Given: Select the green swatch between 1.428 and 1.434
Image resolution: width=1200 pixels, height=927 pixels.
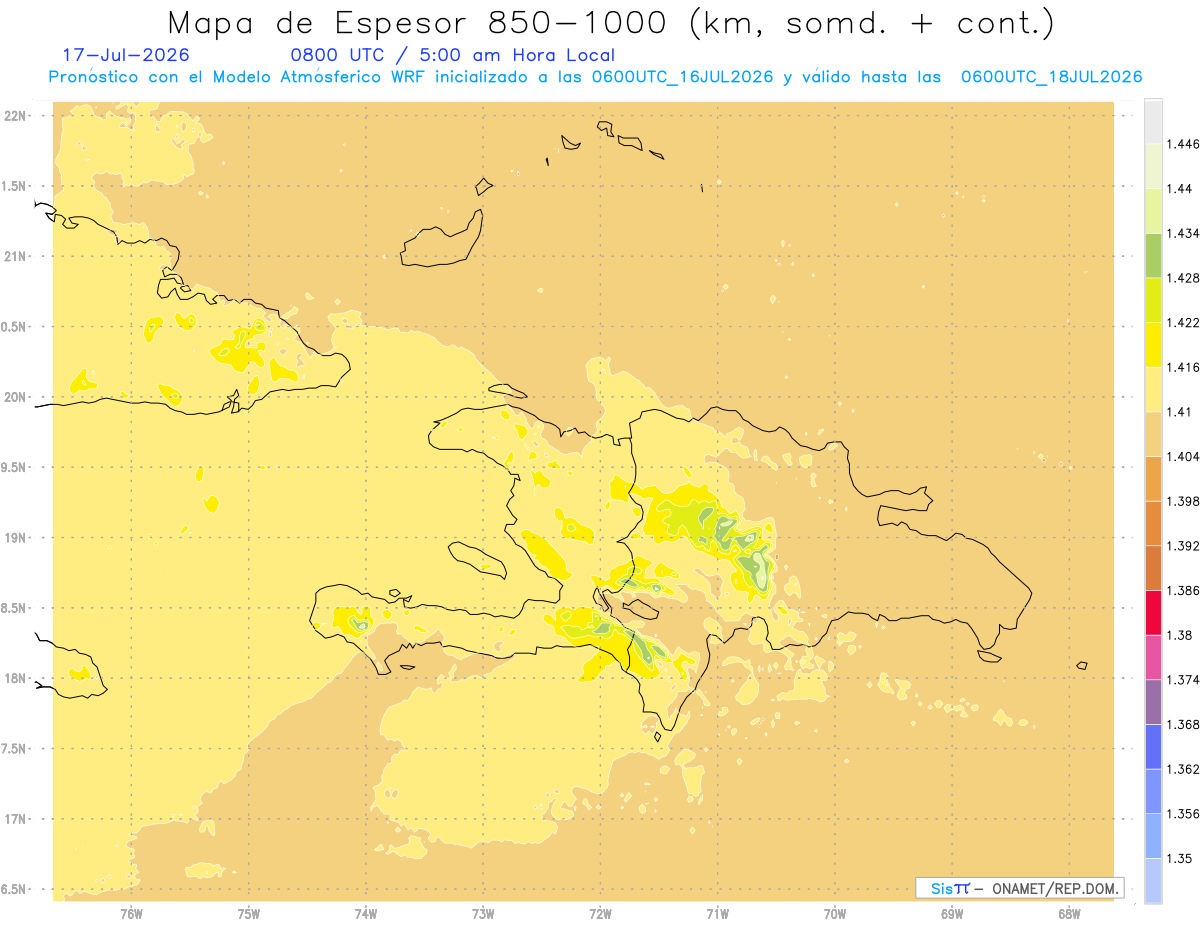Looking at the screenshot, I should [x=1153, y=256].
